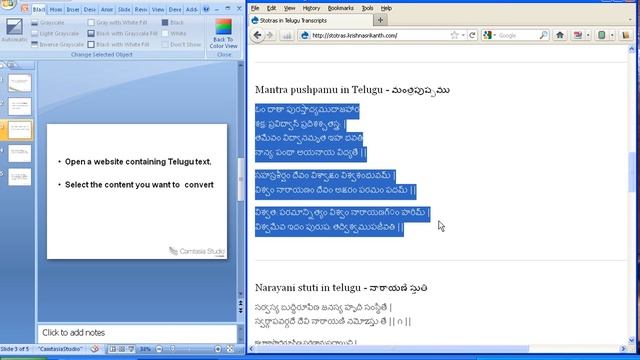Image resolution: width=640 pixels, height=360 pixels.
Task: Open the URL history dropdown arrow
Action: (x=463, y=36)
